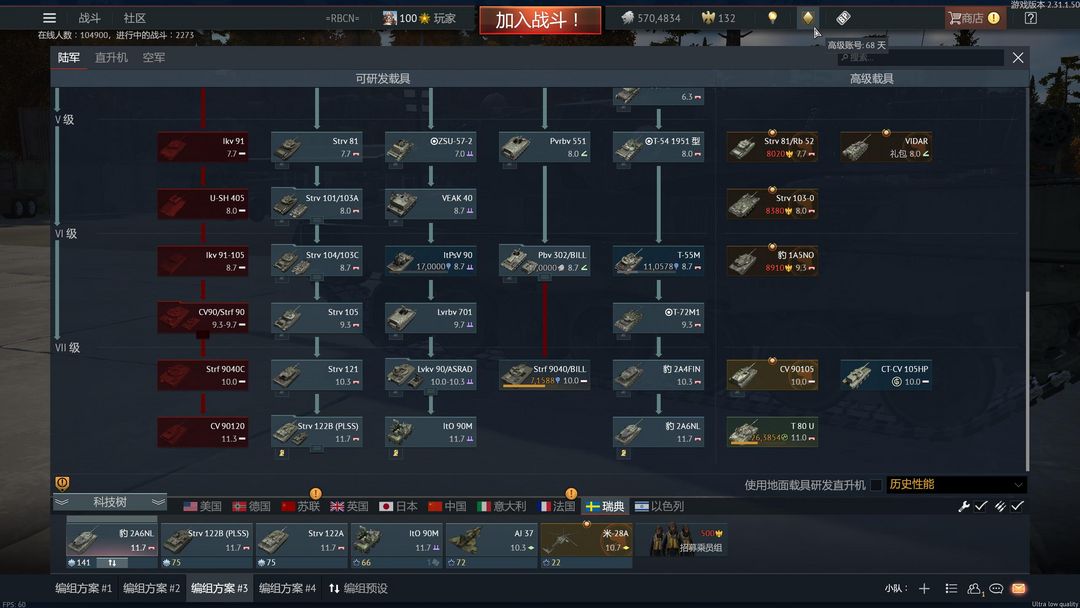The image size is (1080, 608).
Task: Select the 英国 nation tab
Action: [349, 506]
